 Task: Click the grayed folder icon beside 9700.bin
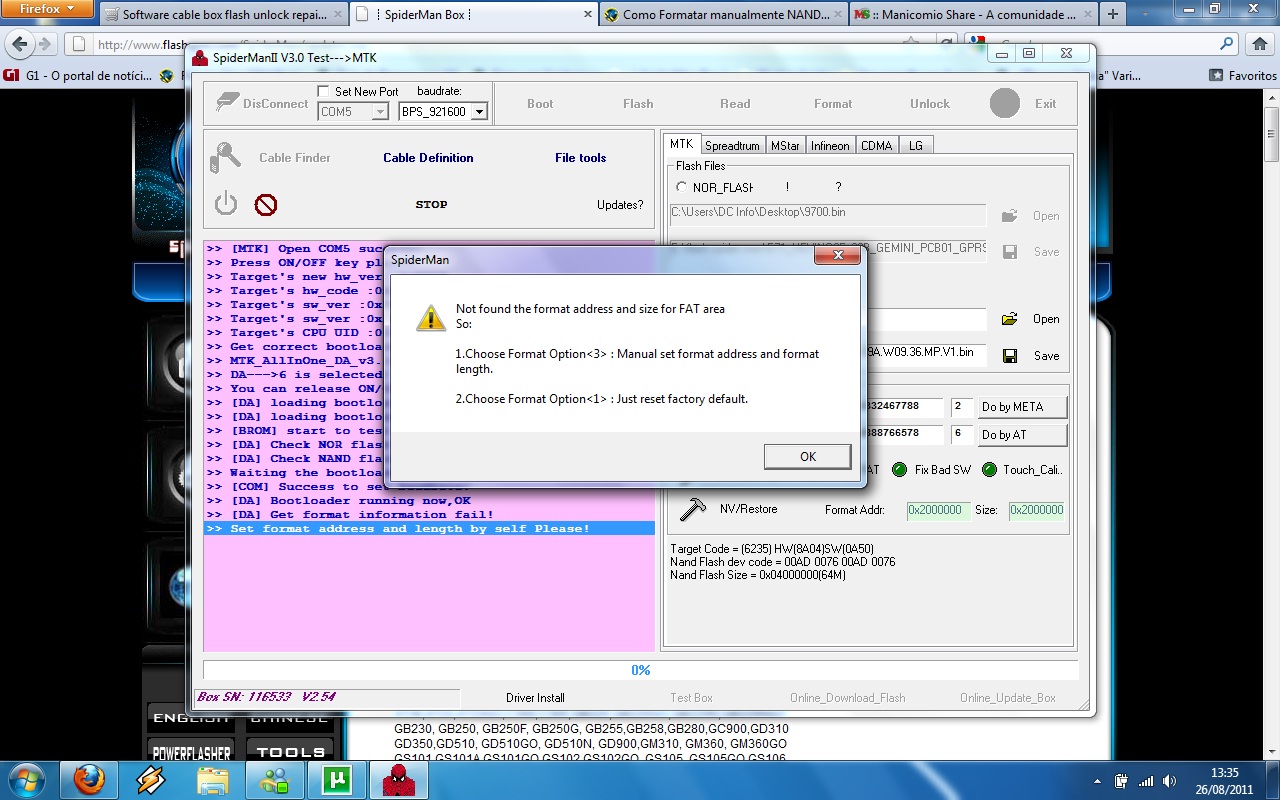(1010, 216)
